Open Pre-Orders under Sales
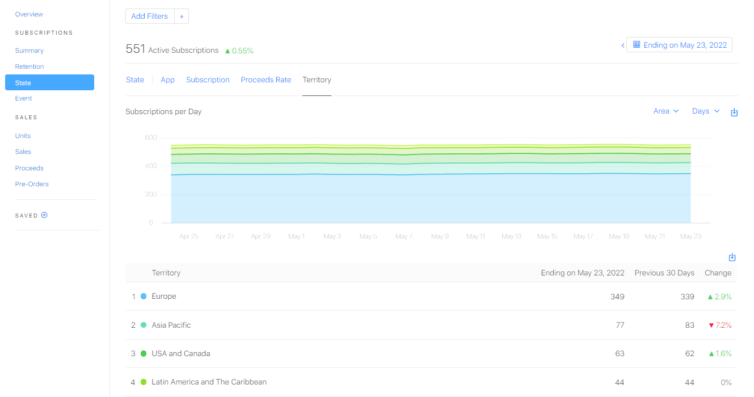 (x=32, y=184)
